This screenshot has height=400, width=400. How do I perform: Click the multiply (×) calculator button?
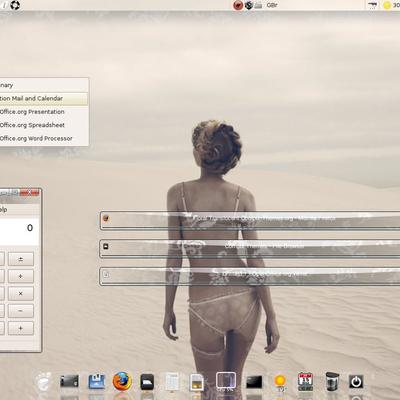tap(21, 294)
